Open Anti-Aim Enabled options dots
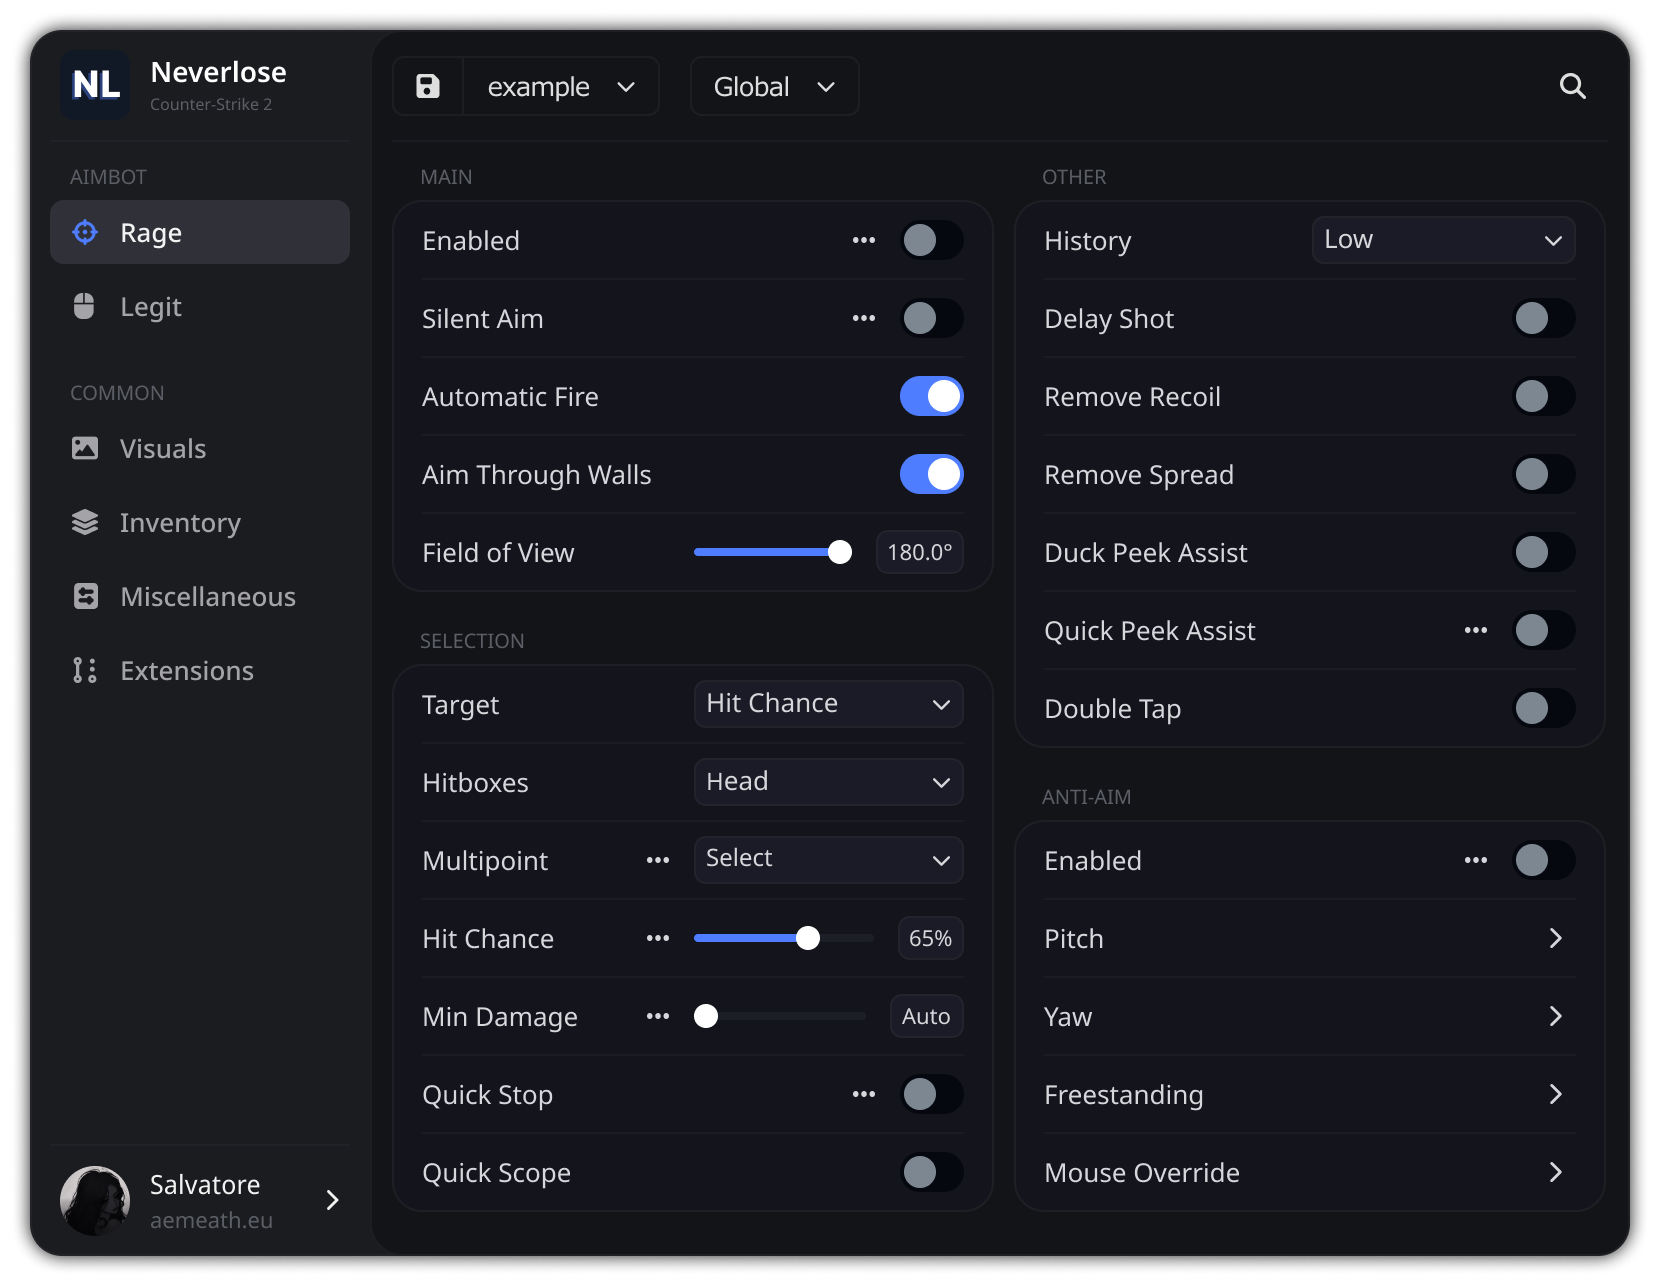Image resolution: width=1660 pixels, height=1286 pixels. tap(1476, 860)
